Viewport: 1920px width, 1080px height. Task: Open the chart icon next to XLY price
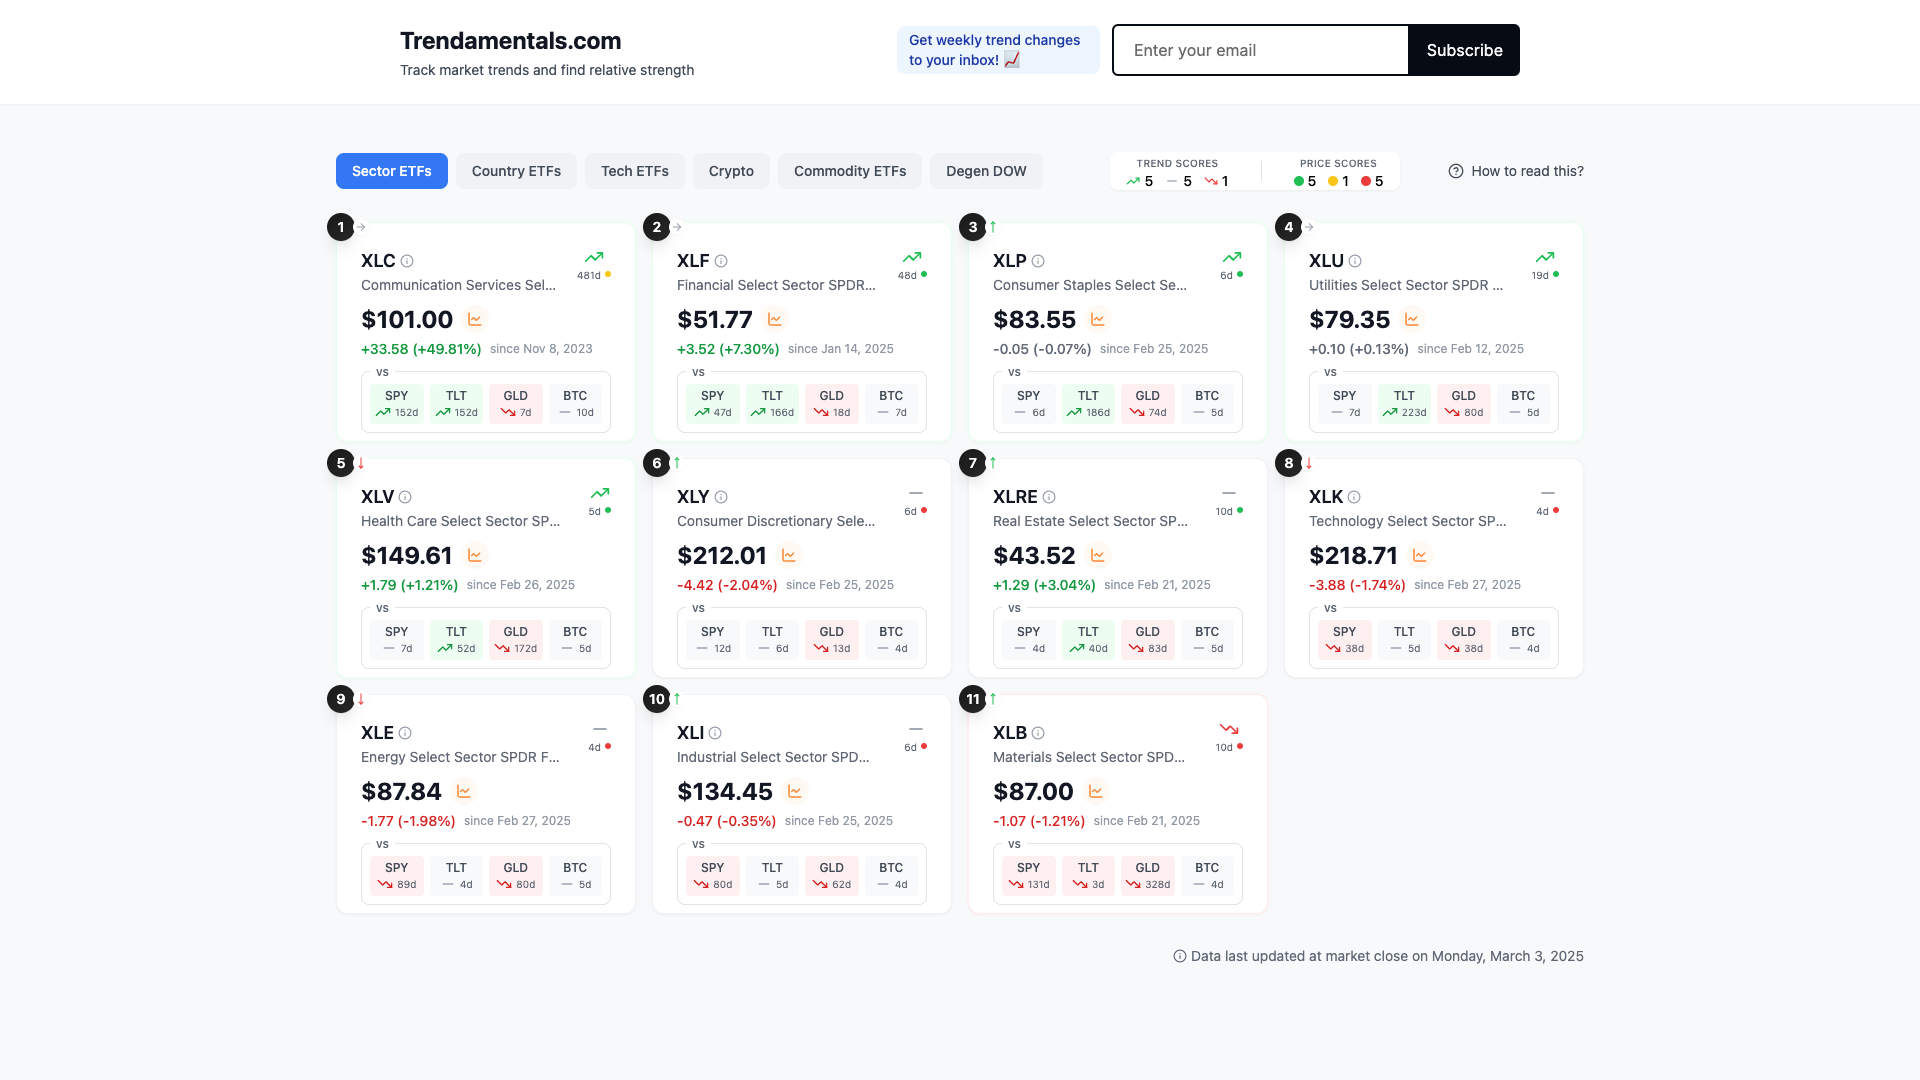coord(788,556)
